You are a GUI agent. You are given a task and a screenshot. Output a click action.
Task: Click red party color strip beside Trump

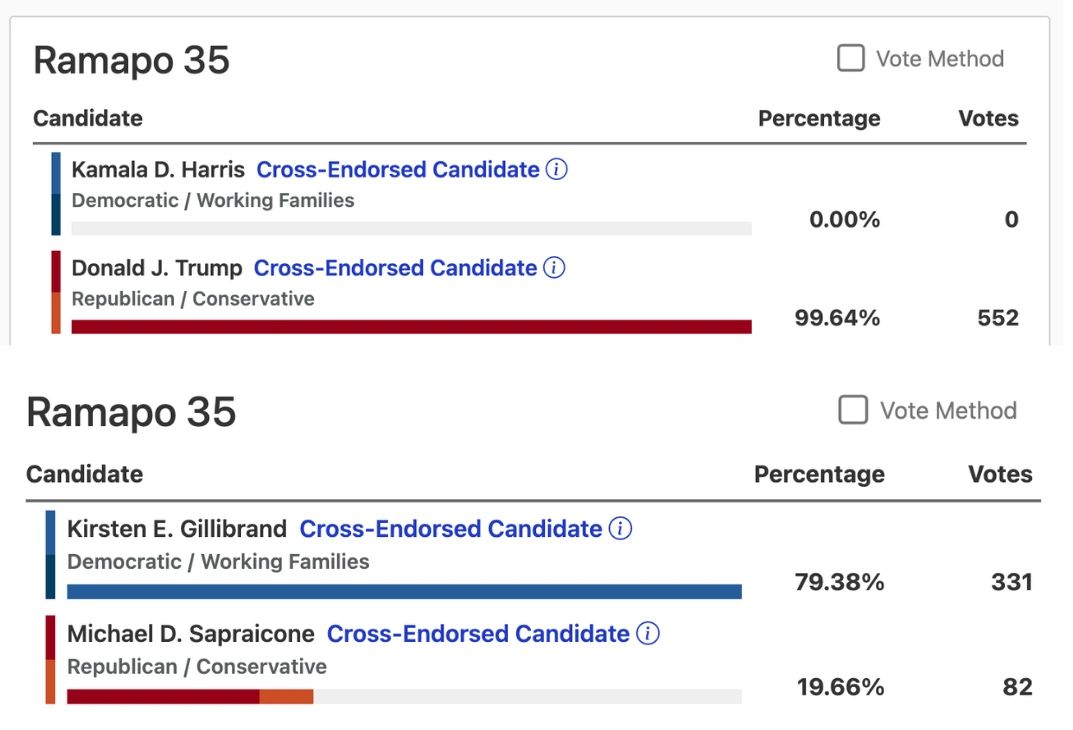[56, 270]
